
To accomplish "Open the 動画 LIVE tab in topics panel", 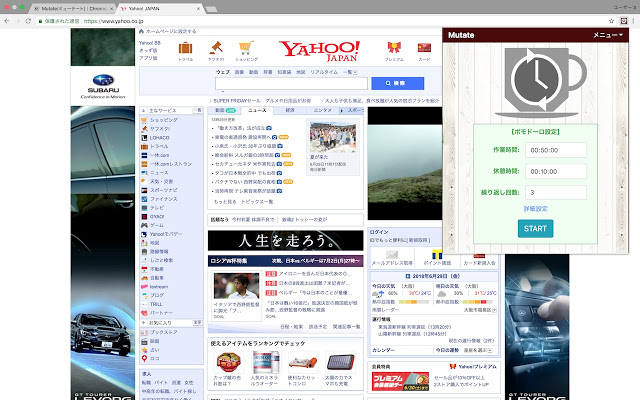I will 225,110.
